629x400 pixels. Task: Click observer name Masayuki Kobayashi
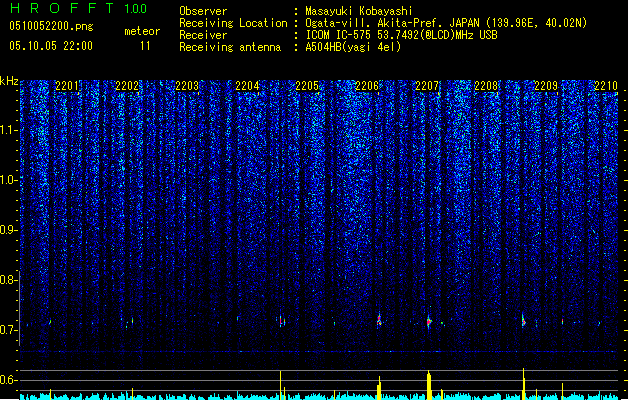359,11
